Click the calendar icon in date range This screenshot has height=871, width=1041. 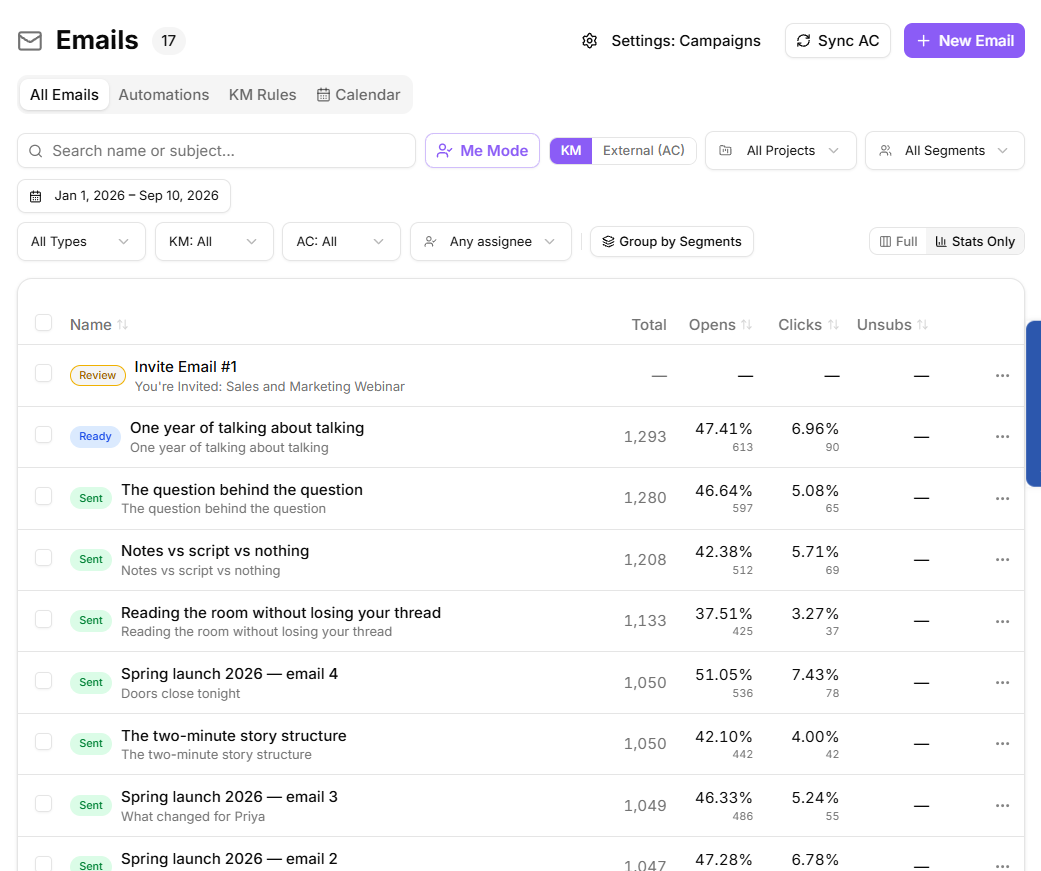36,197
